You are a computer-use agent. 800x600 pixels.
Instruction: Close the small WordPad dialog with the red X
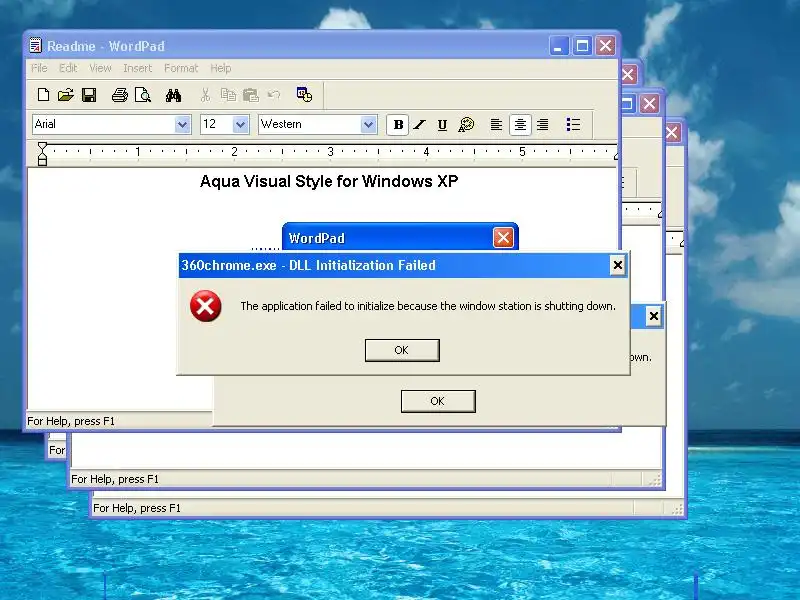(503, 238)
